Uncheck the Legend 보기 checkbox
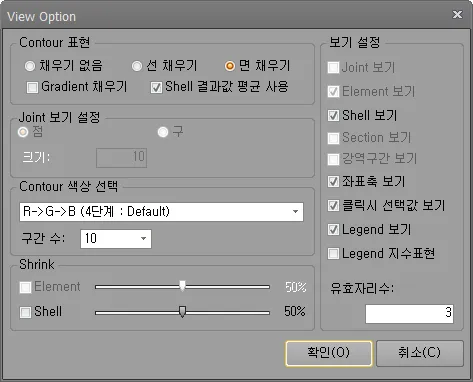The height and width of the screenshot is (382, 473). click(x=333, y=230)
